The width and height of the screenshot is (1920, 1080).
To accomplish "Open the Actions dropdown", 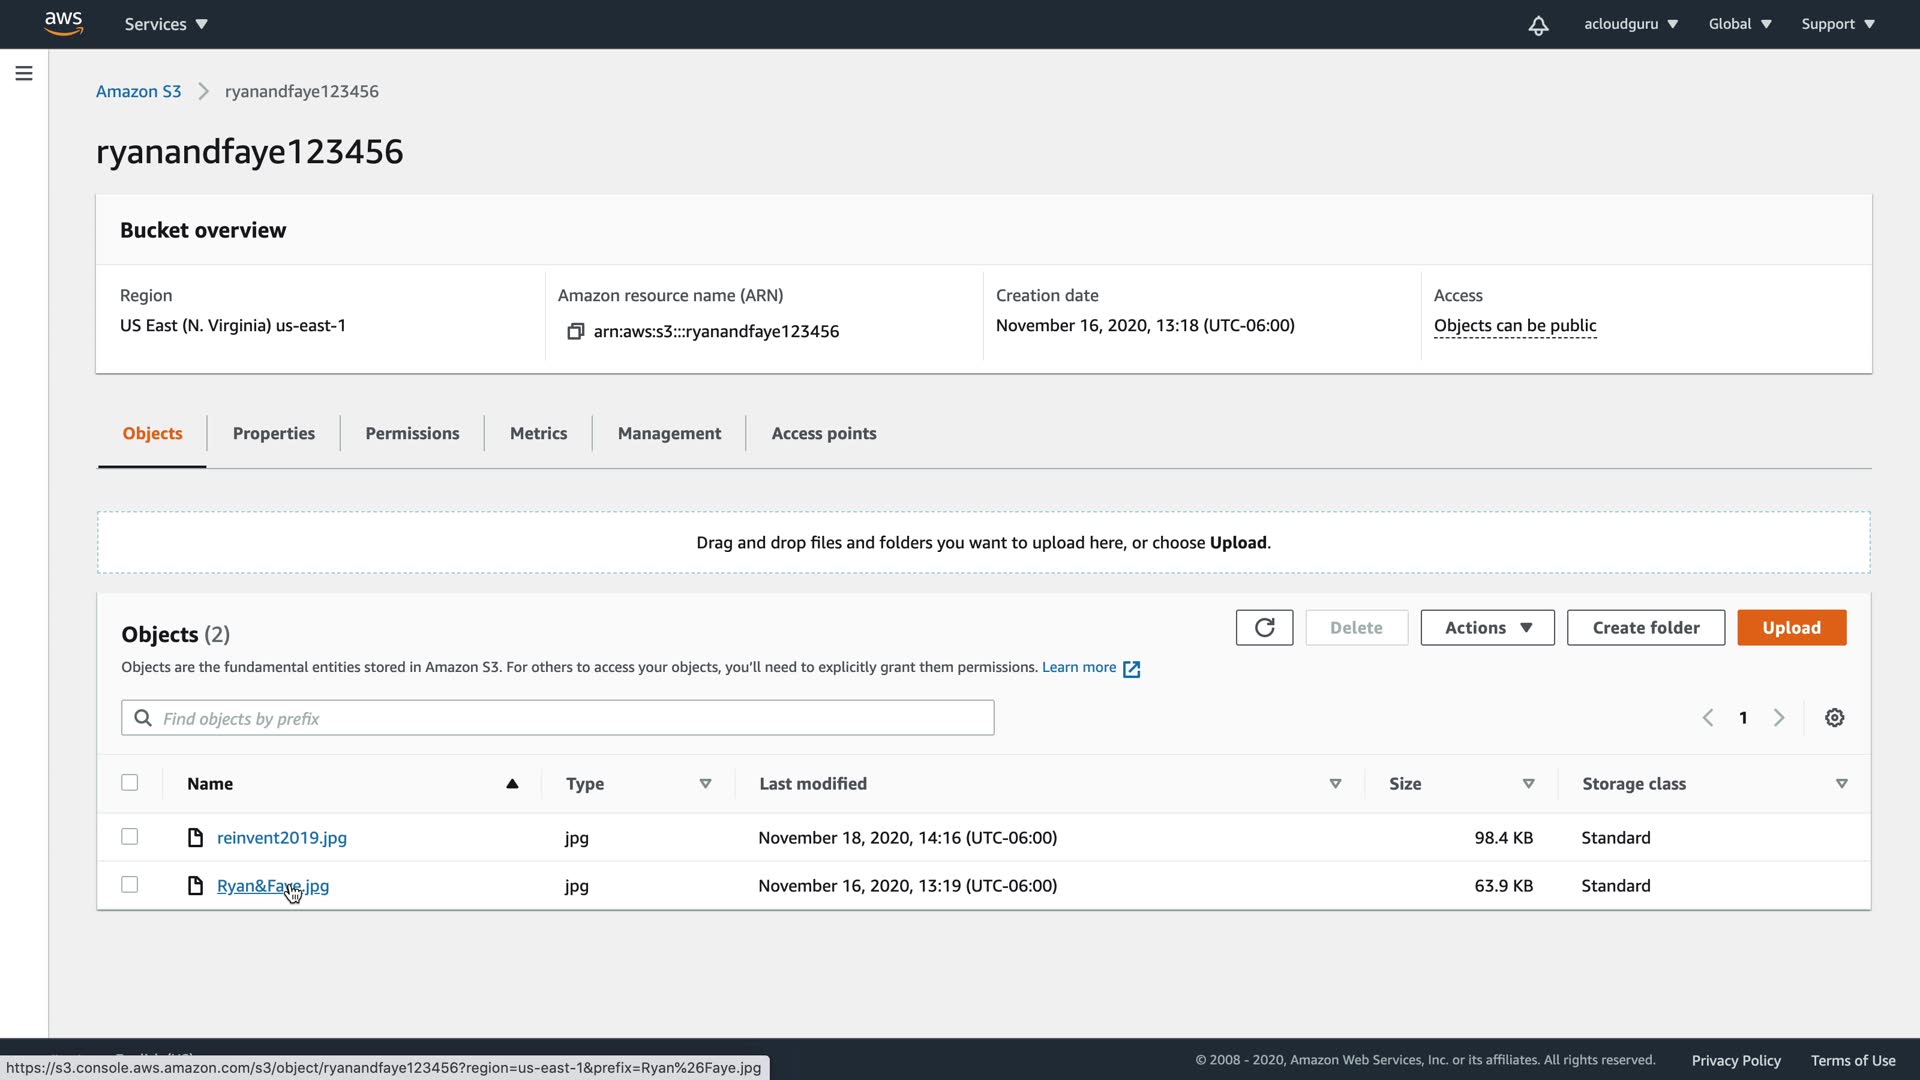I will [1487, 628].
